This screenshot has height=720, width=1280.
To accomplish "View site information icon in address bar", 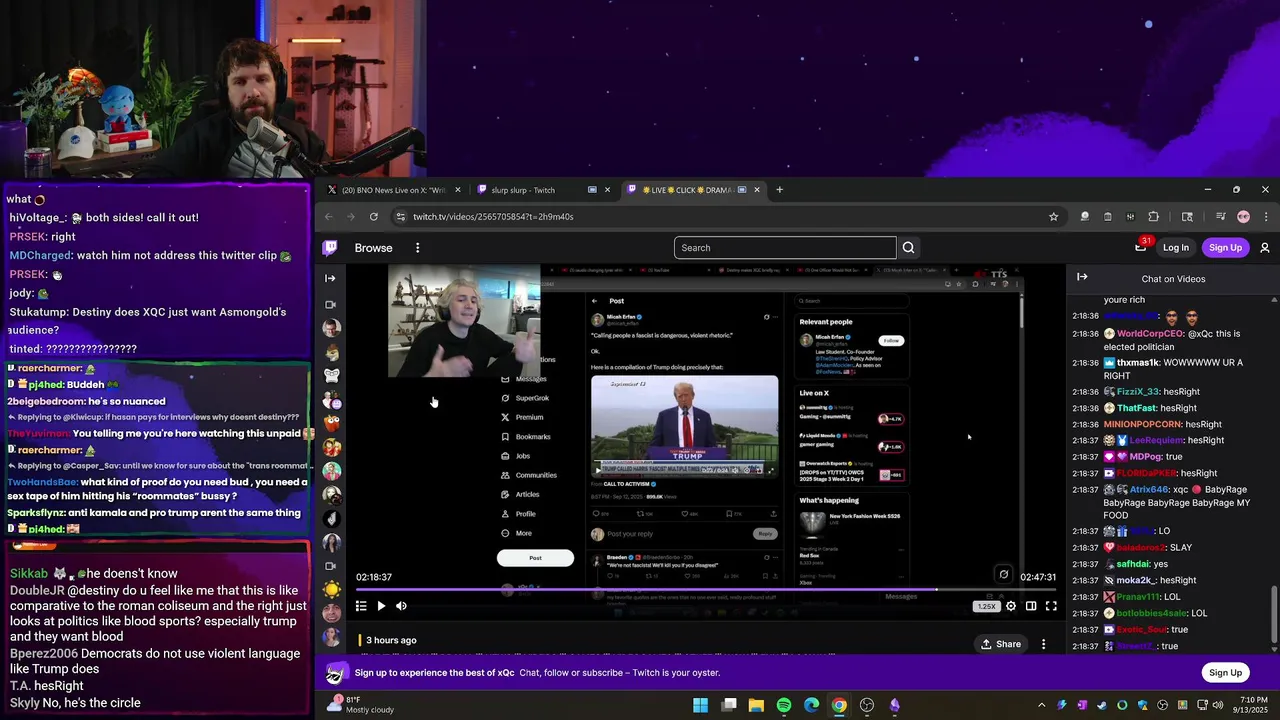I will click(x=400, y=217).
